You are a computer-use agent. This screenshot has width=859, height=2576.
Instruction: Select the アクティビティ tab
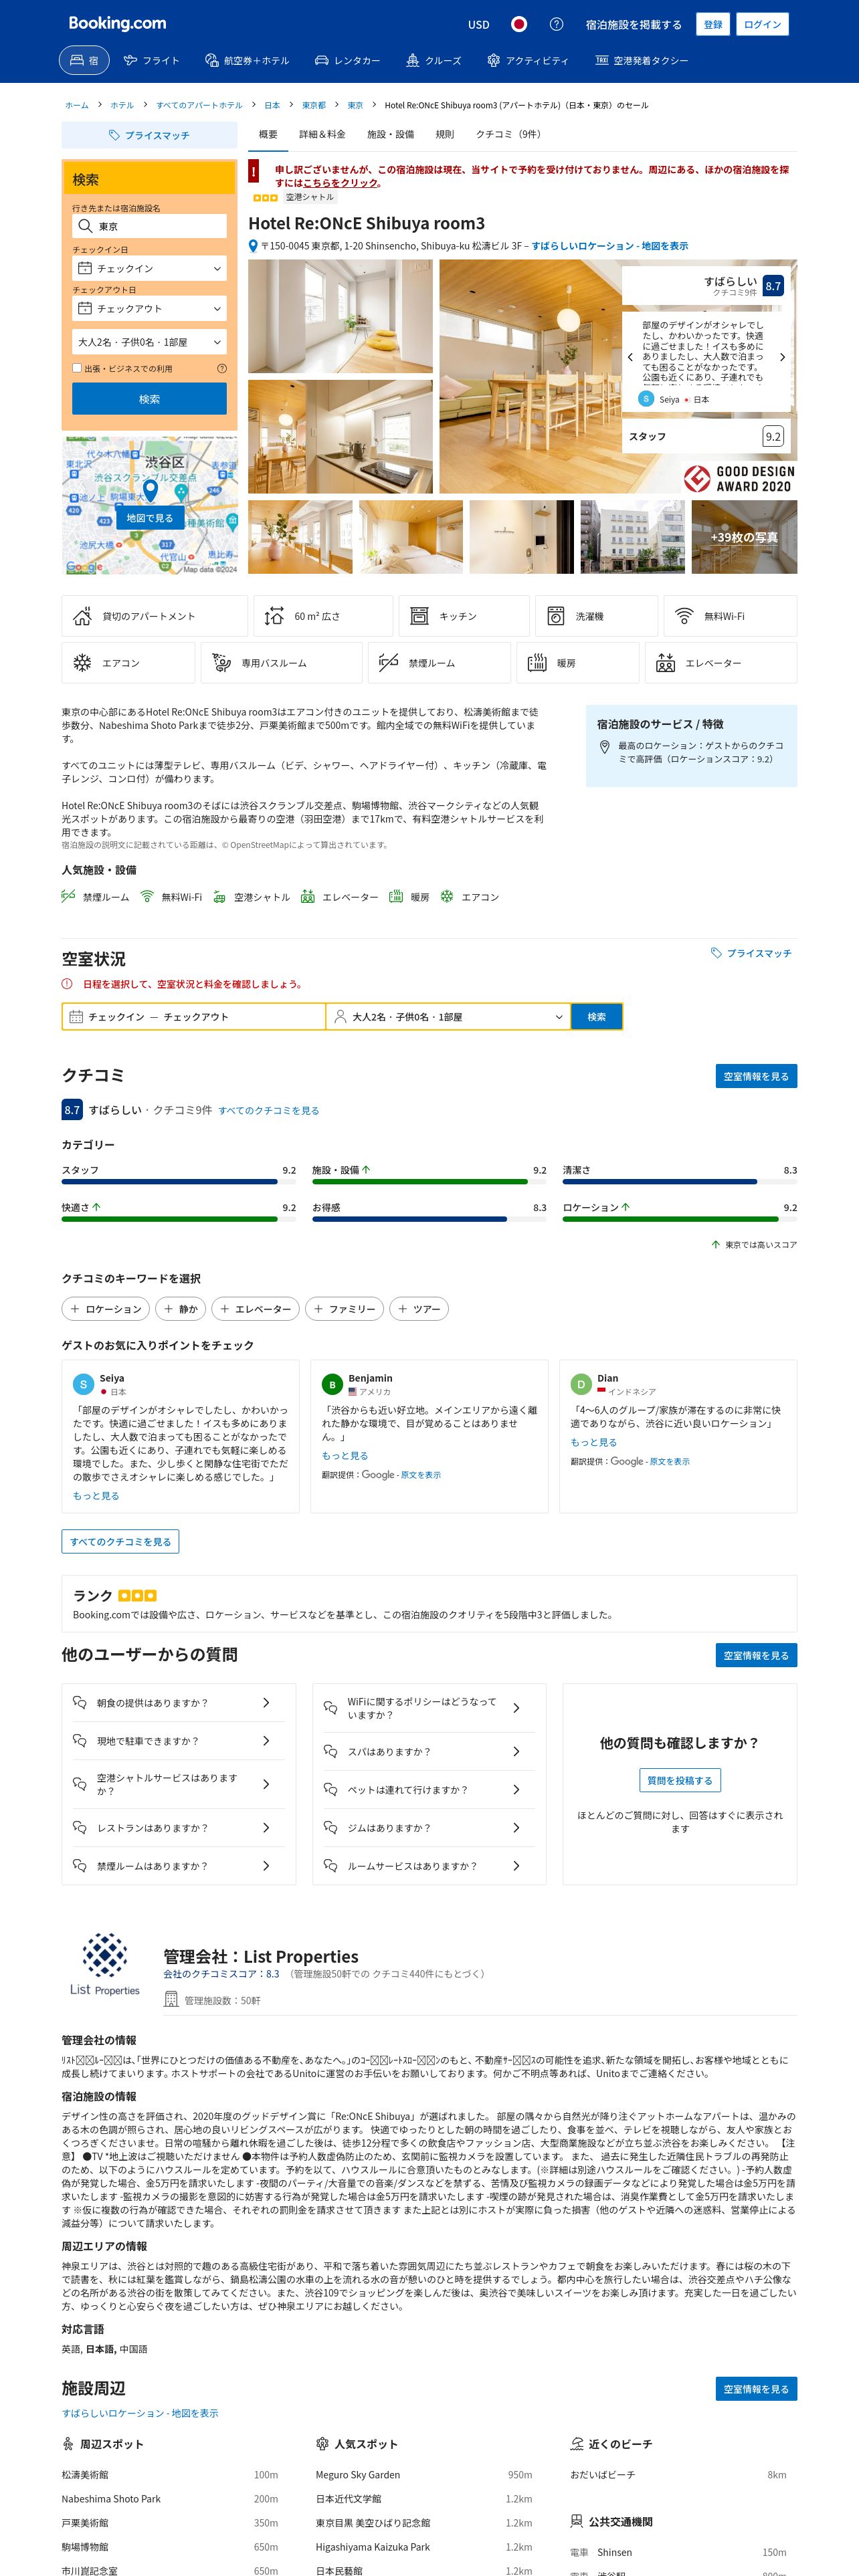(x=527, y=61)
